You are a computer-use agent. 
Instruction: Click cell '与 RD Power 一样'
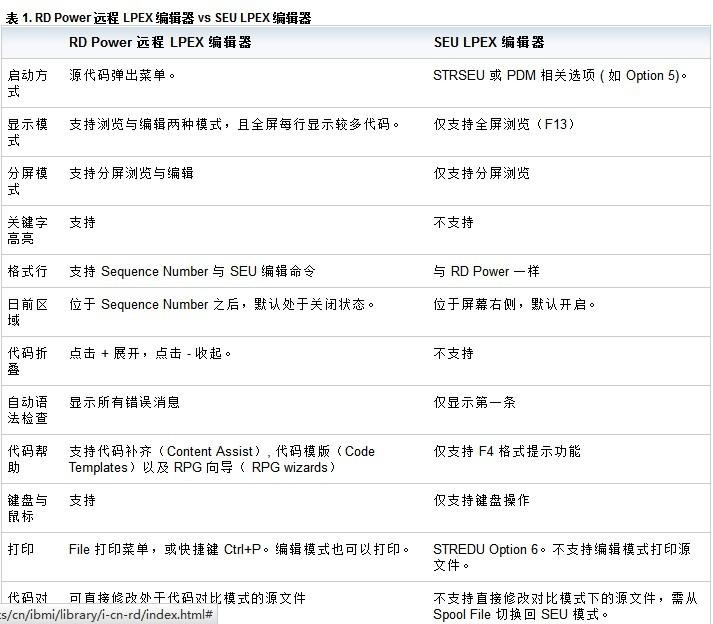(x=487, y=272)
